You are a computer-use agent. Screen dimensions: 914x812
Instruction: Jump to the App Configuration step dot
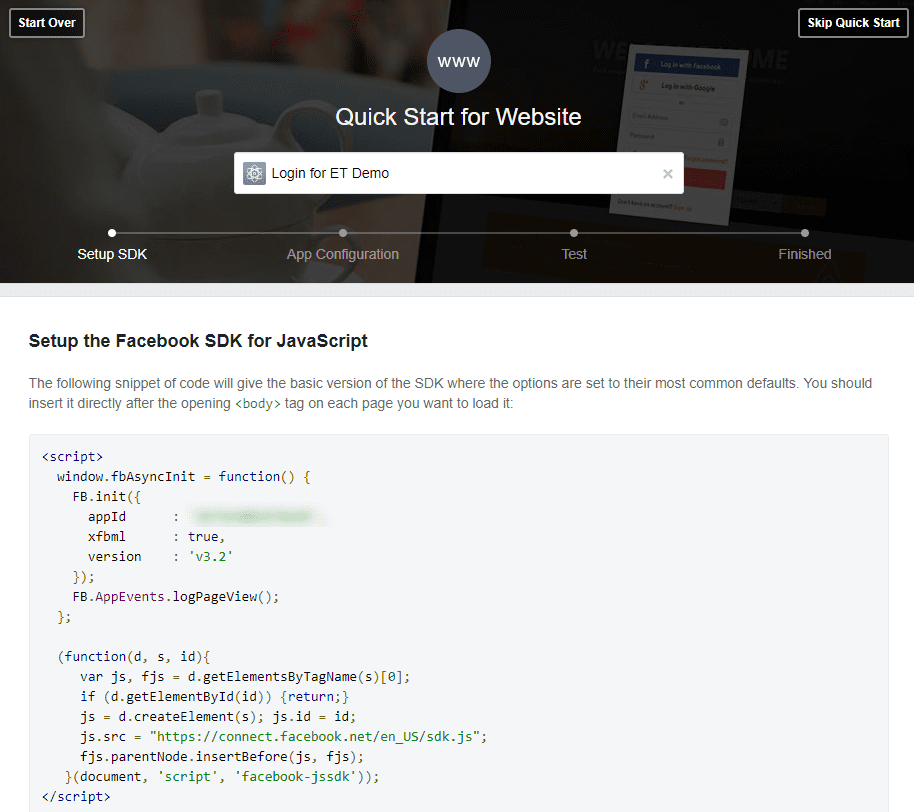coord(343,233)
